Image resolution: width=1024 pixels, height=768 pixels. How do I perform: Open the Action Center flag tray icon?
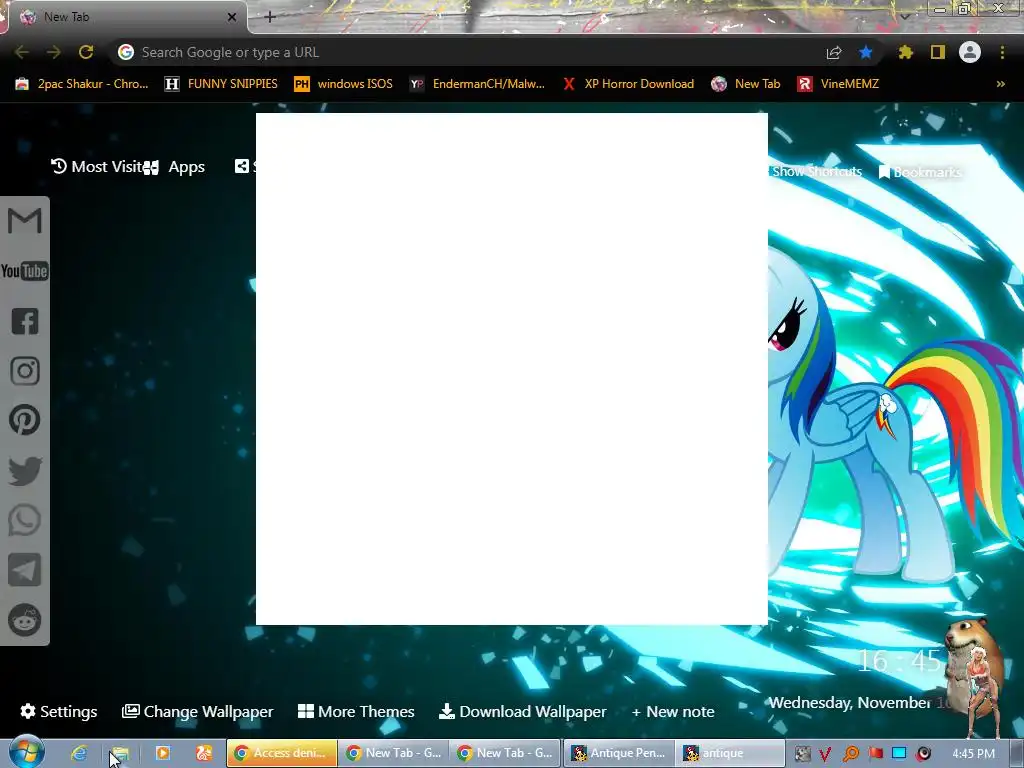875,754
